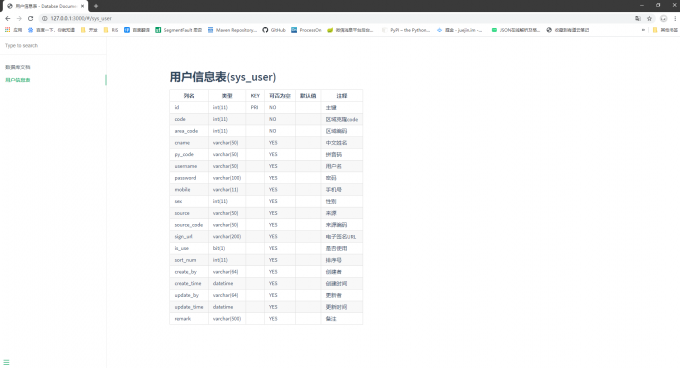The width and height of the screenshot is (680, 368).
Task: Open the ProcessOn bookmark
Action: coord(306,30)
